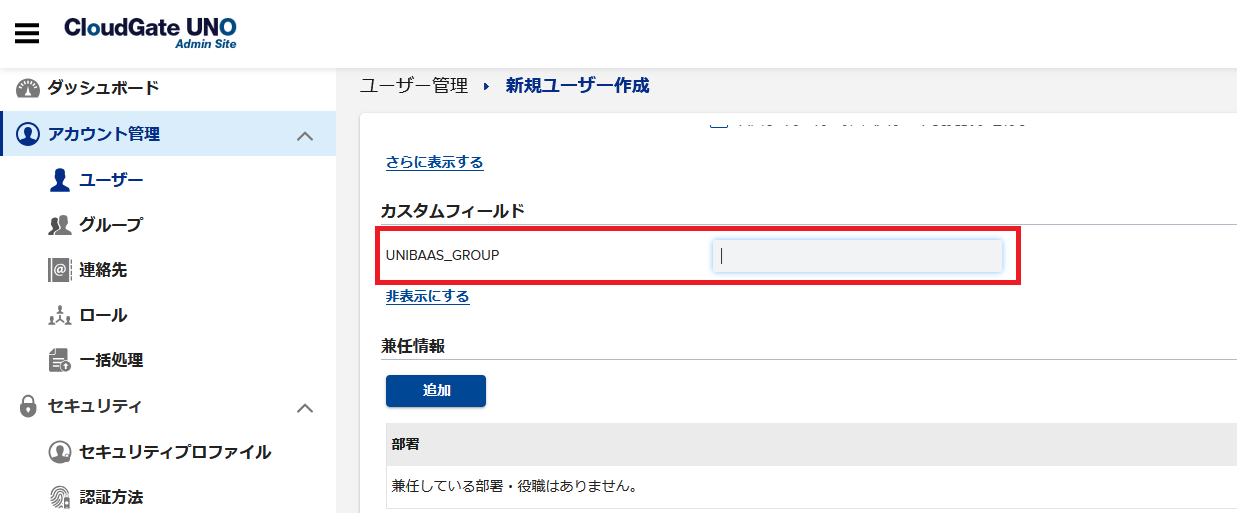The height and width of the screenshot is (513, 1237).
Task: Navigate to ユーザー管理 in the breadcrumb
Action: (414, 86)
